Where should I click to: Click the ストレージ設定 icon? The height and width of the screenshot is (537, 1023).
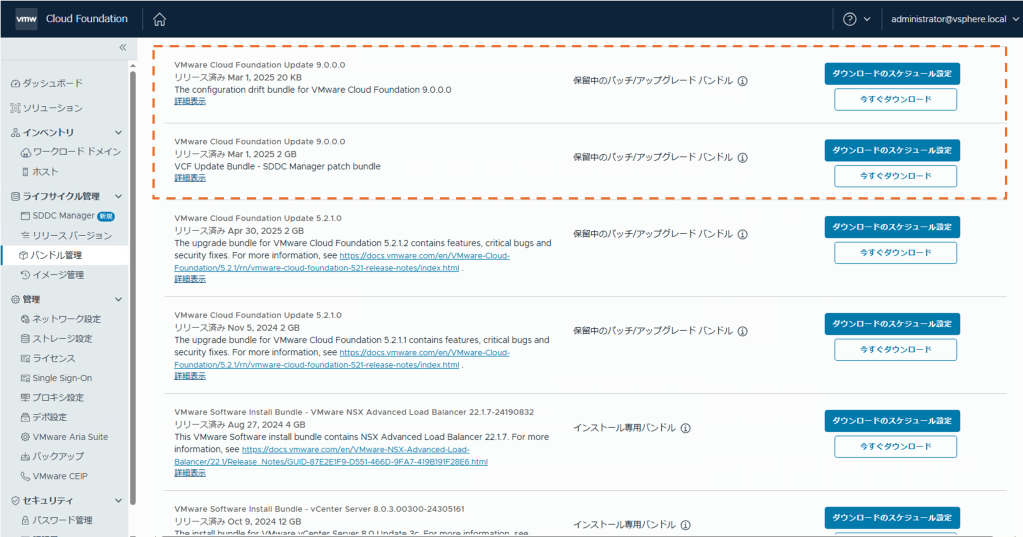[x=25, y=339]
